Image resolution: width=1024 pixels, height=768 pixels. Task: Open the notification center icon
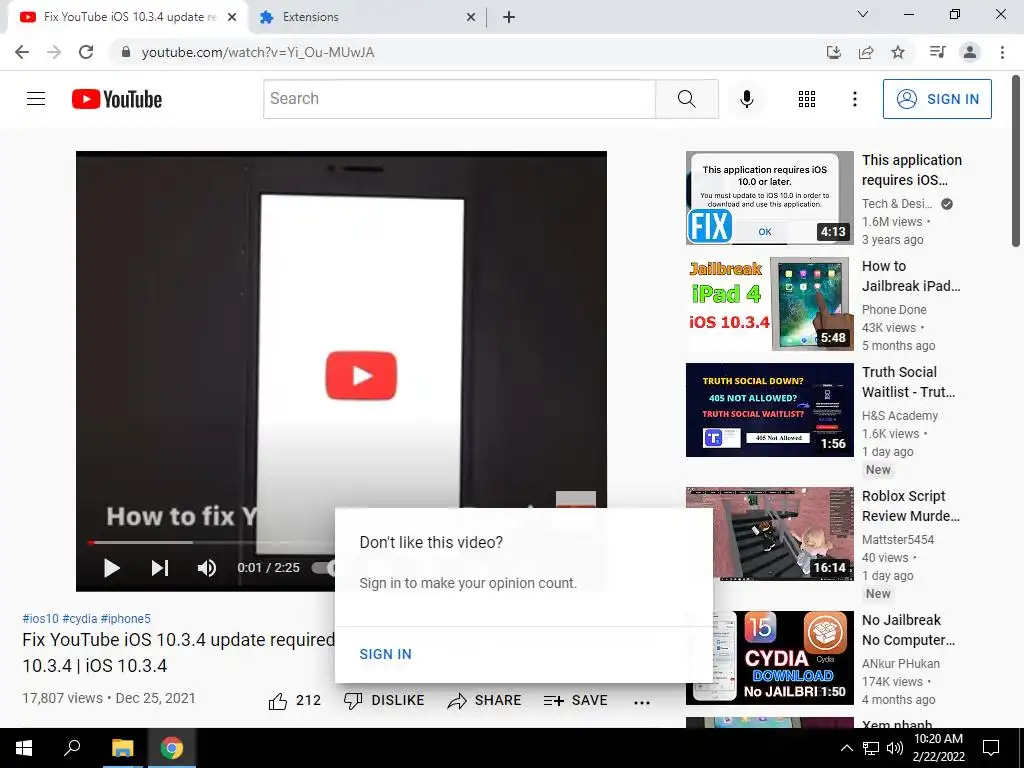coord(991,748)
